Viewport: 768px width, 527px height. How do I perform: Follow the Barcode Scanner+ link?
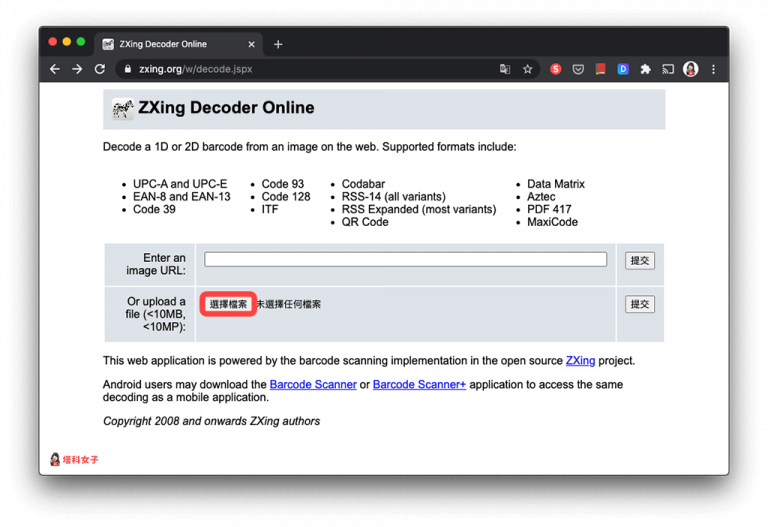tap(419, 384)
